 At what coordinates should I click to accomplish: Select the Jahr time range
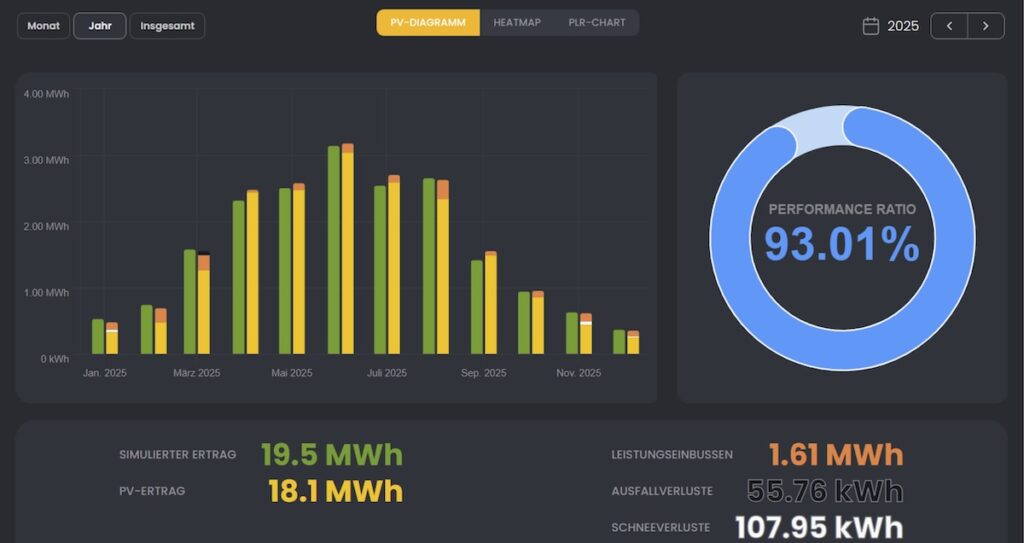pyautogui.click(x=100, y=26)
